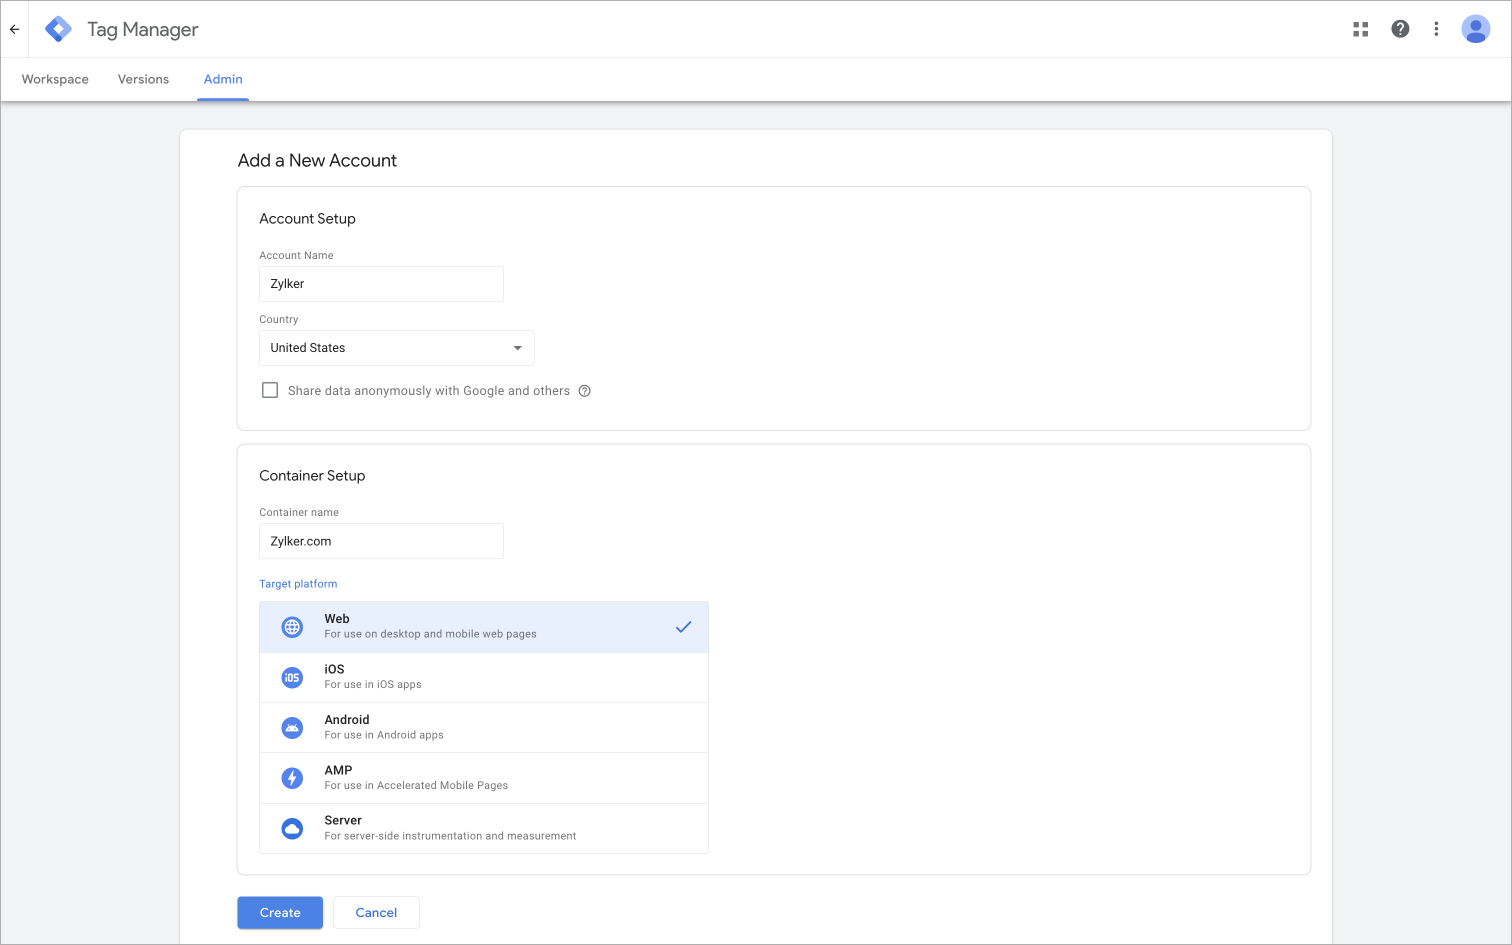The height and width of the screenshot is (945, 1512).
Task: Click help icon beside share data option
Action: (x=585, y=391)
